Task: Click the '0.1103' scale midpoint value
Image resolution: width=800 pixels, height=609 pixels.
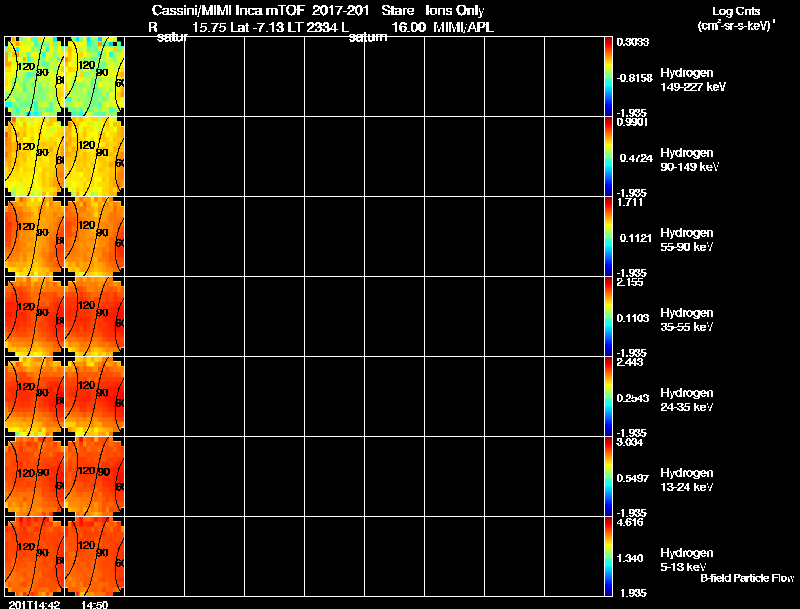Action: [633, 318]
